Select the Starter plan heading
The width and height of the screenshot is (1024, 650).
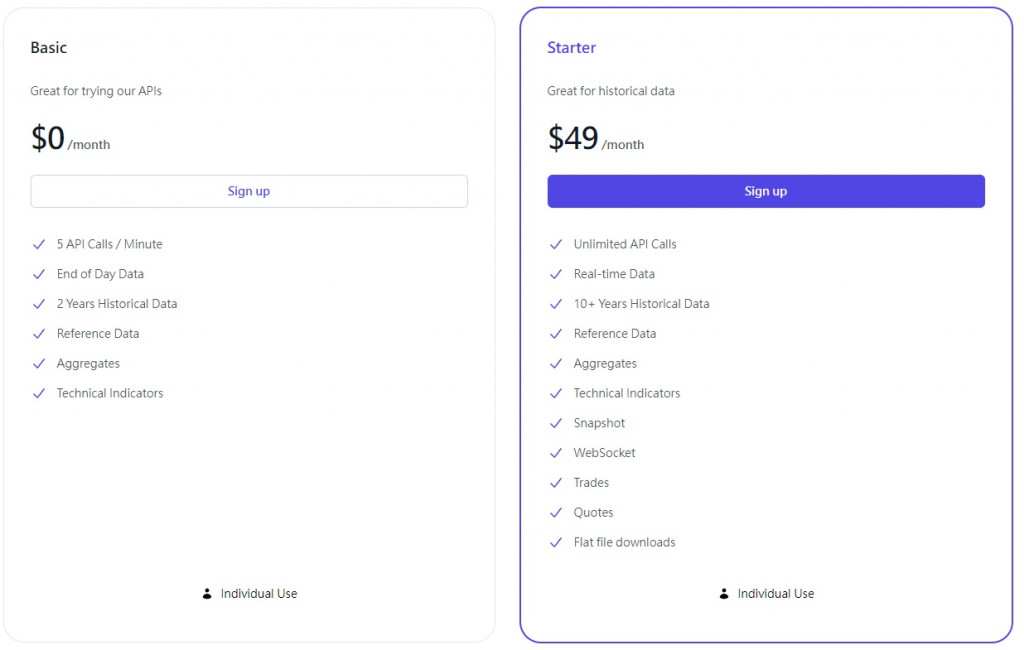(x=571, y=48)
